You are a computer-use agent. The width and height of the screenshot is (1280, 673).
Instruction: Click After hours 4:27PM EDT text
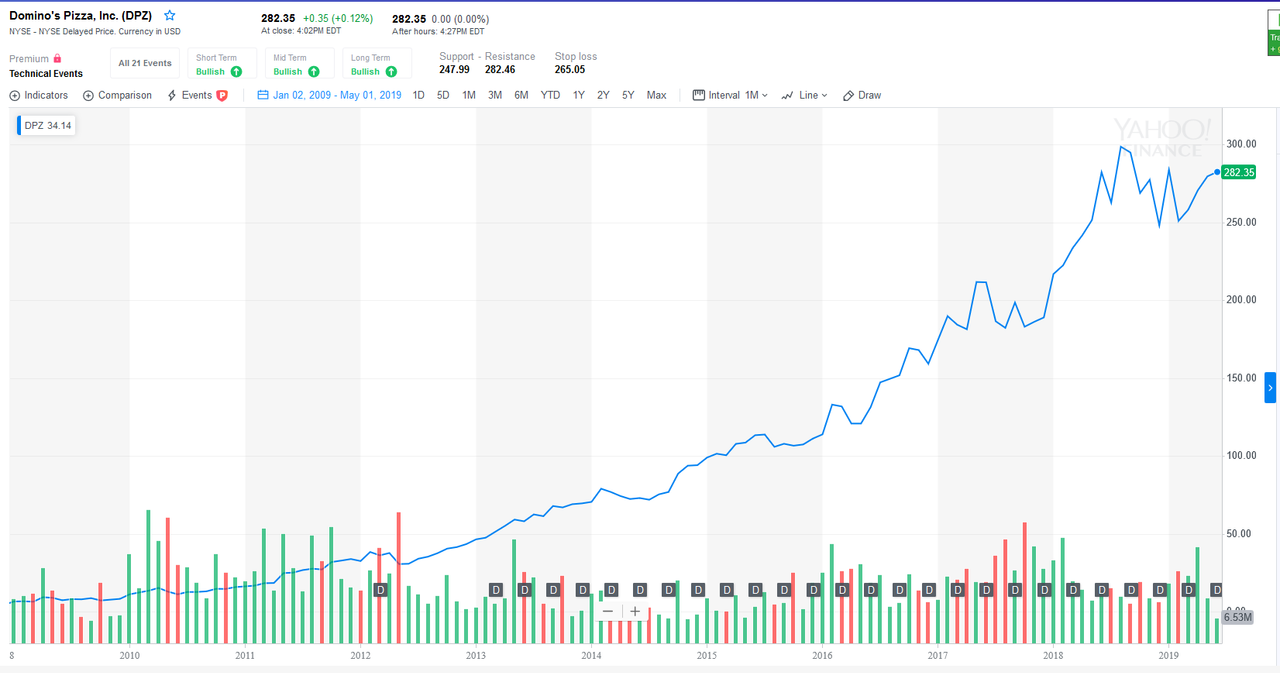click(438, 31)
